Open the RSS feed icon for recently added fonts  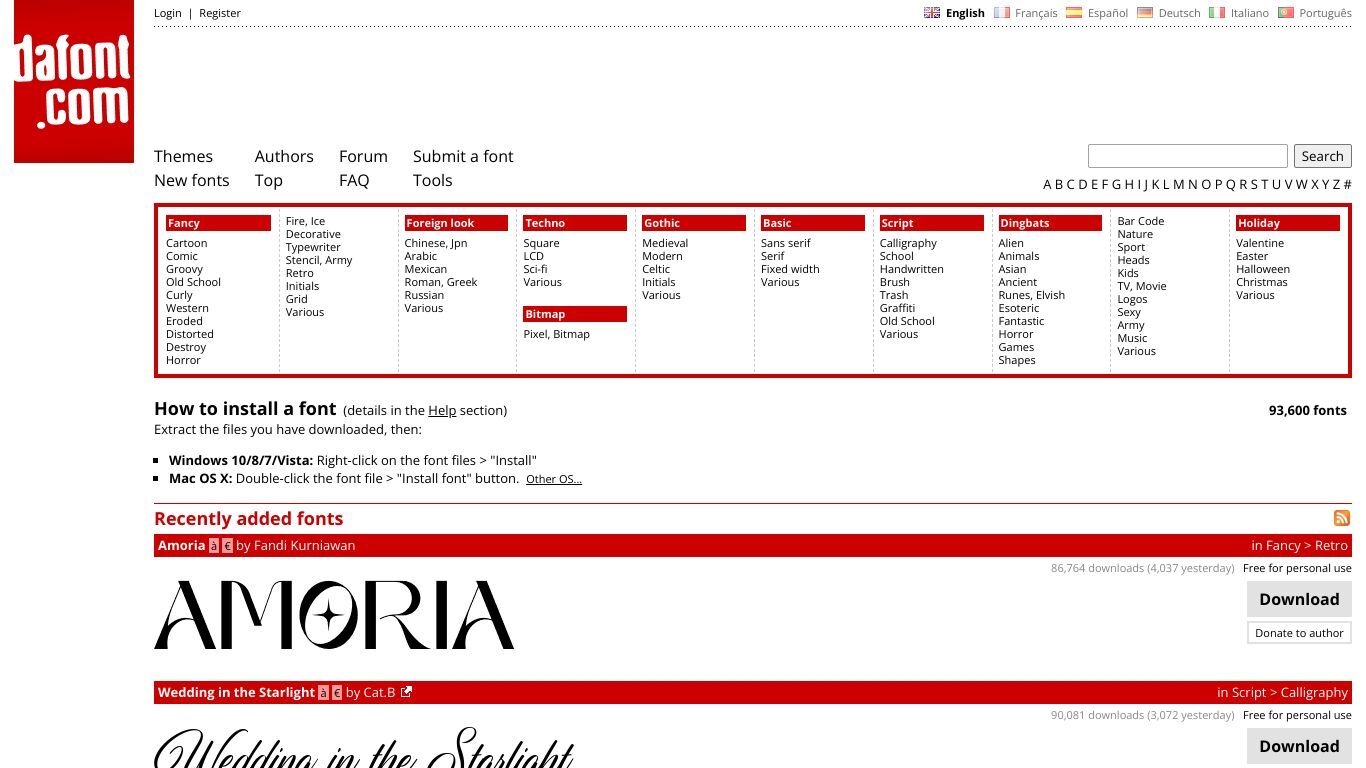pos(1342,518)
